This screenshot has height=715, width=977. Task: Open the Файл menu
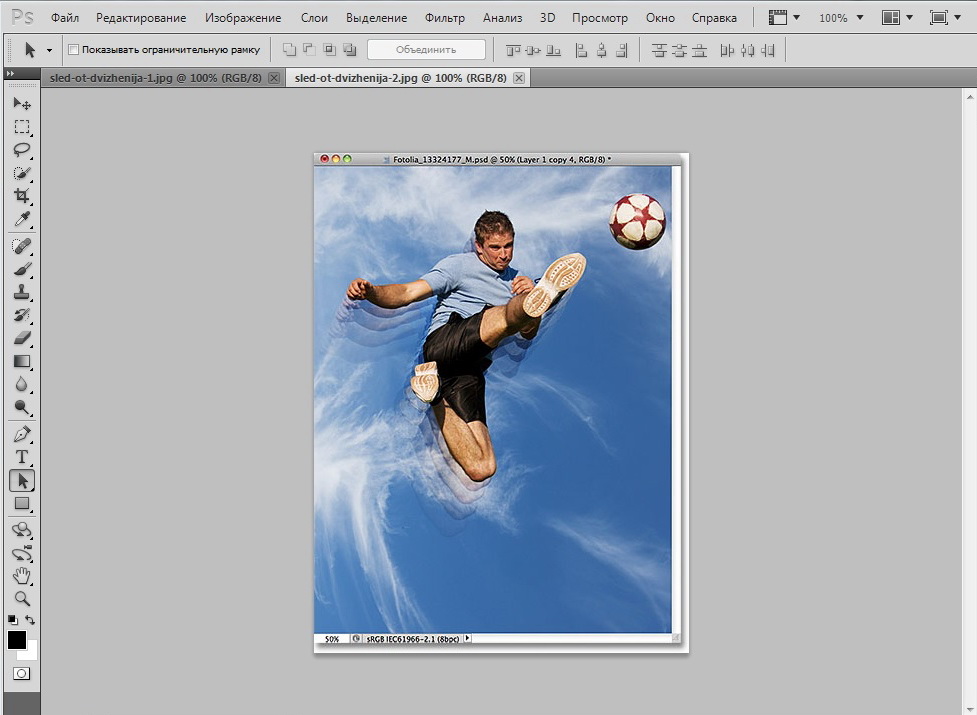[65, 18]
